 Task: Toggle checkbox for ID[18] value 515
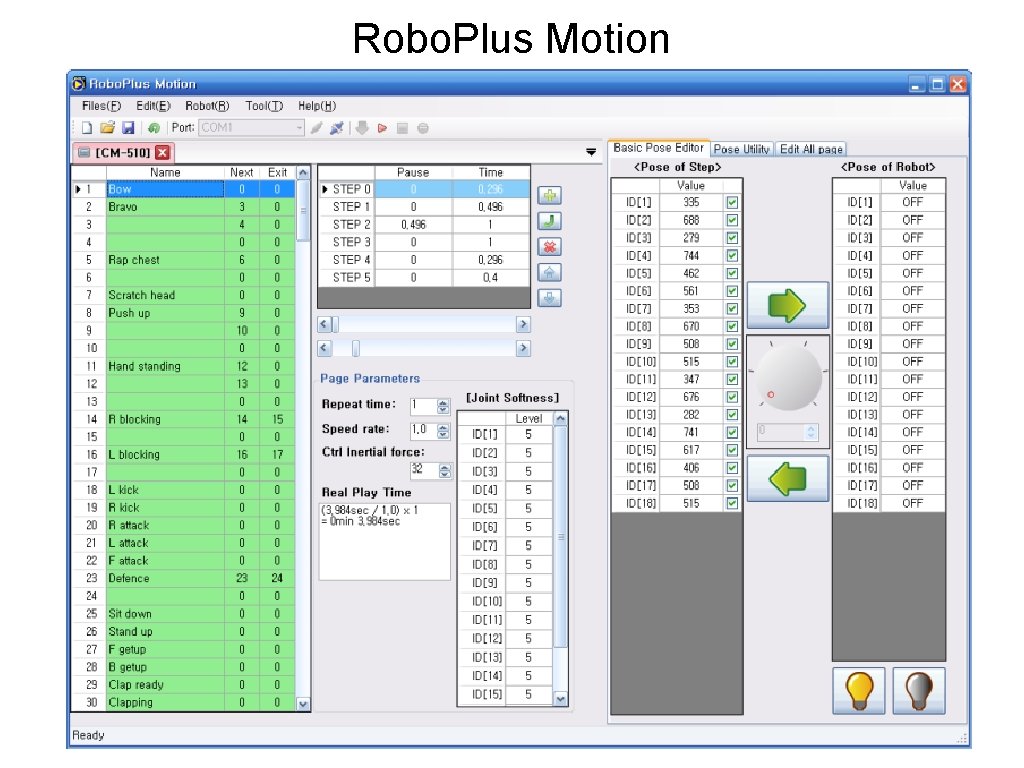732,503
